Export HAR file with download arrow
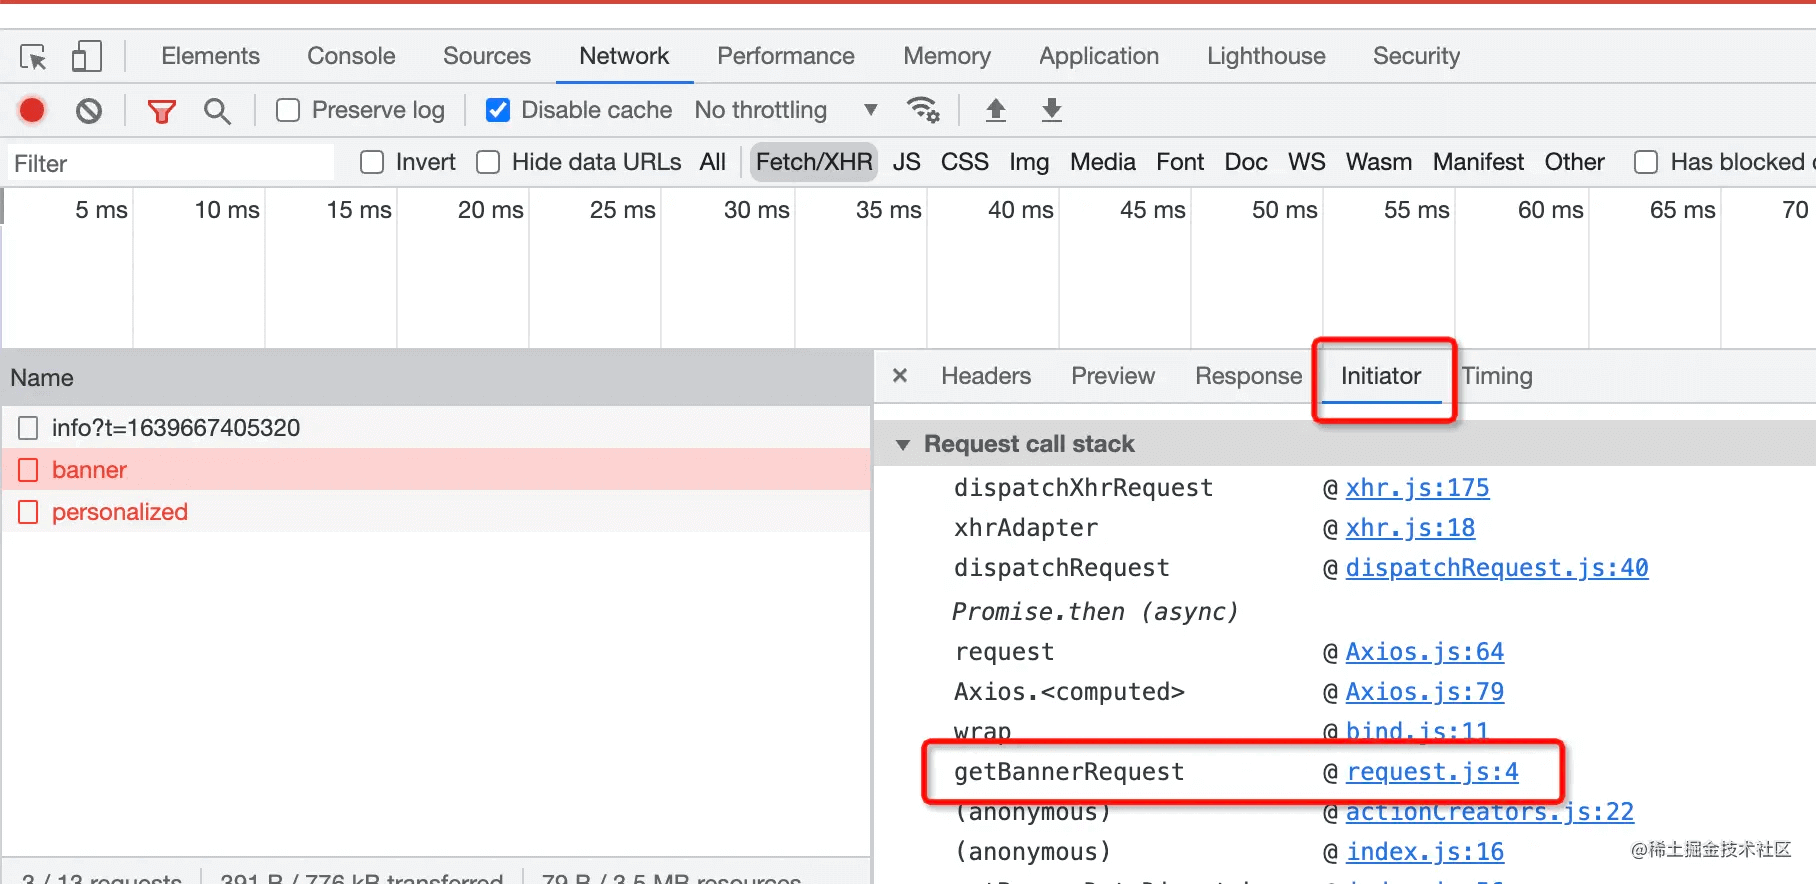Image resolution: width=1816 pixels, height=884 pixels. pyautogui.click(x=1051, y=110)
